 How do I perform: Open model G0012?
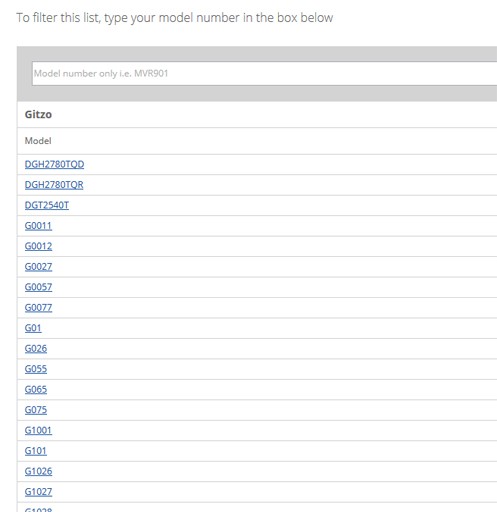pyautogui.click(x=38, y=246)
